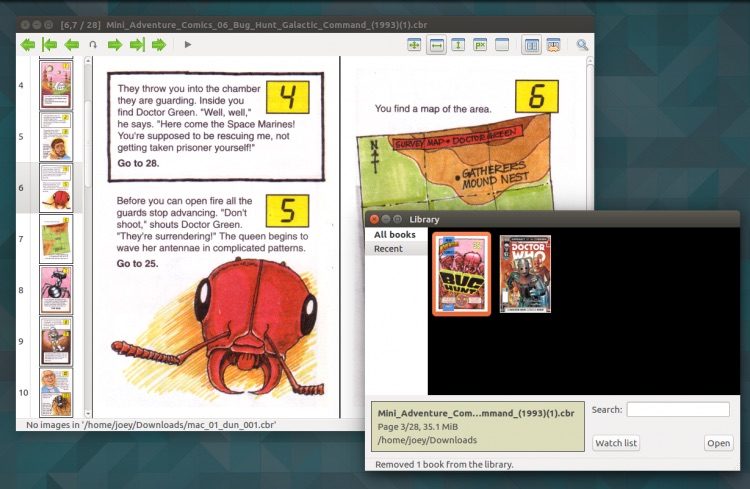
Task: Maximize the Library window
Action: 397,219
